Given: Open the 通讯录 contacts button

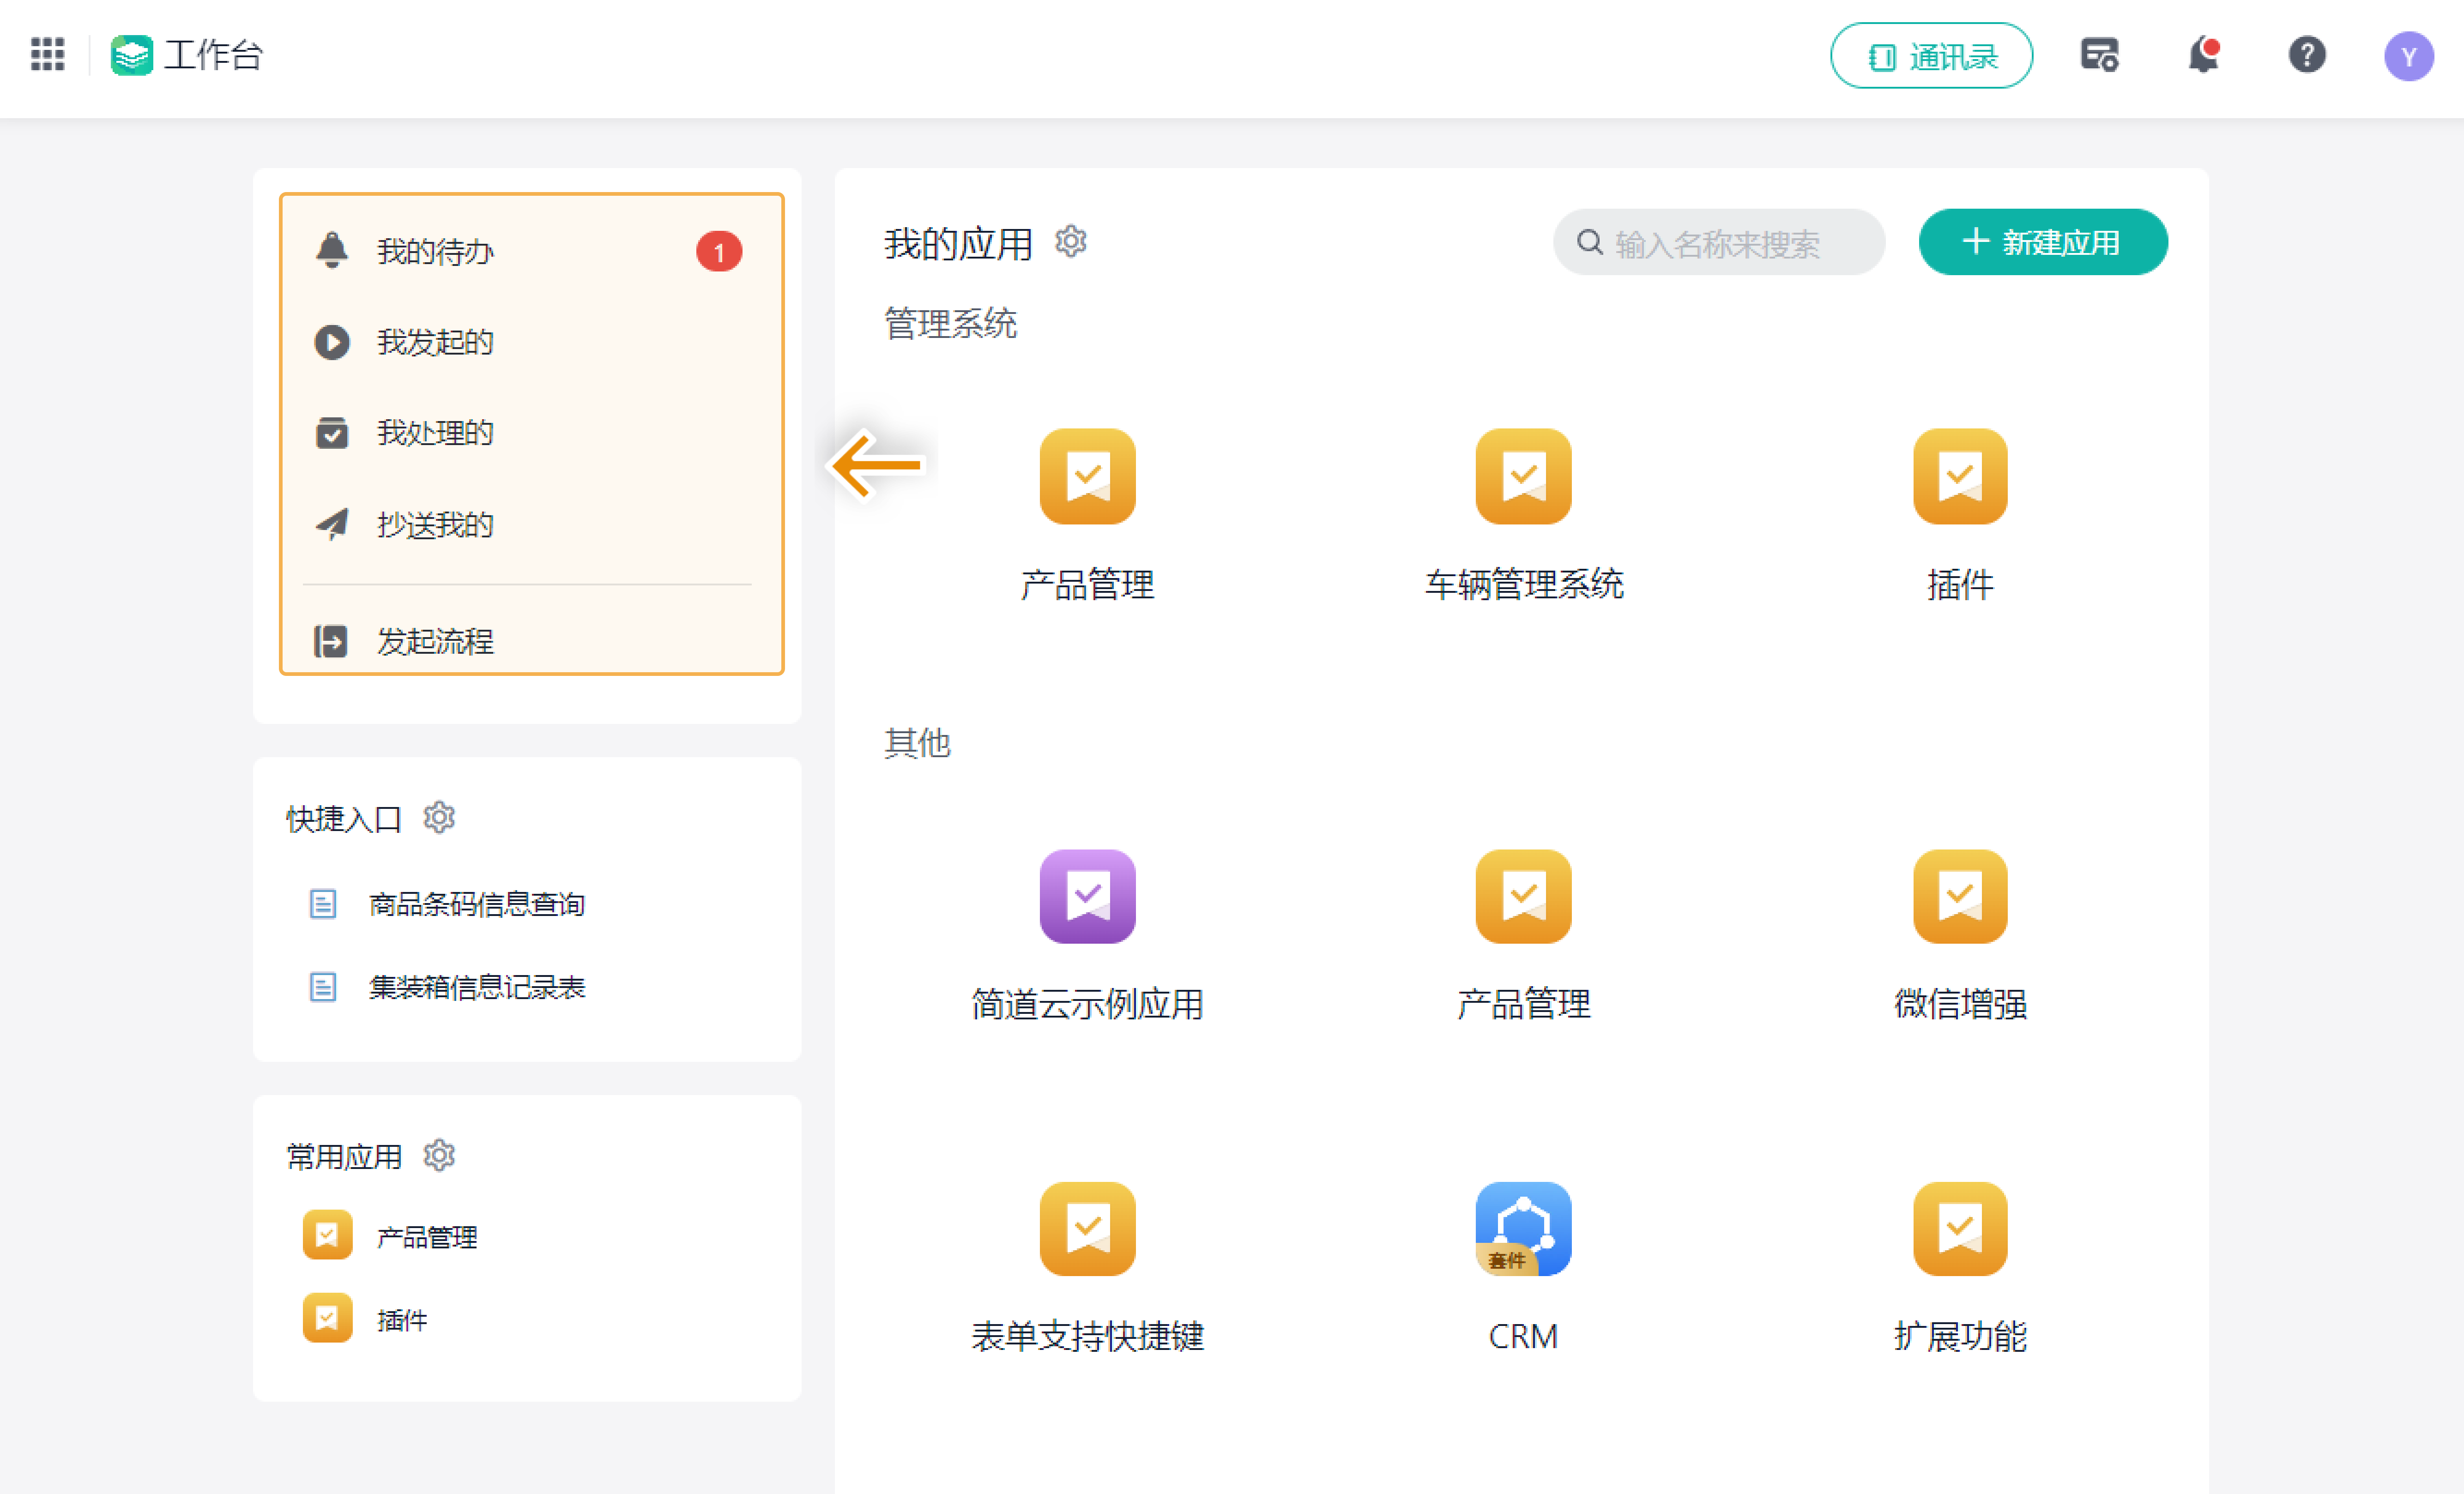Looking at the screenshot, I should (x=1931, y=56).
